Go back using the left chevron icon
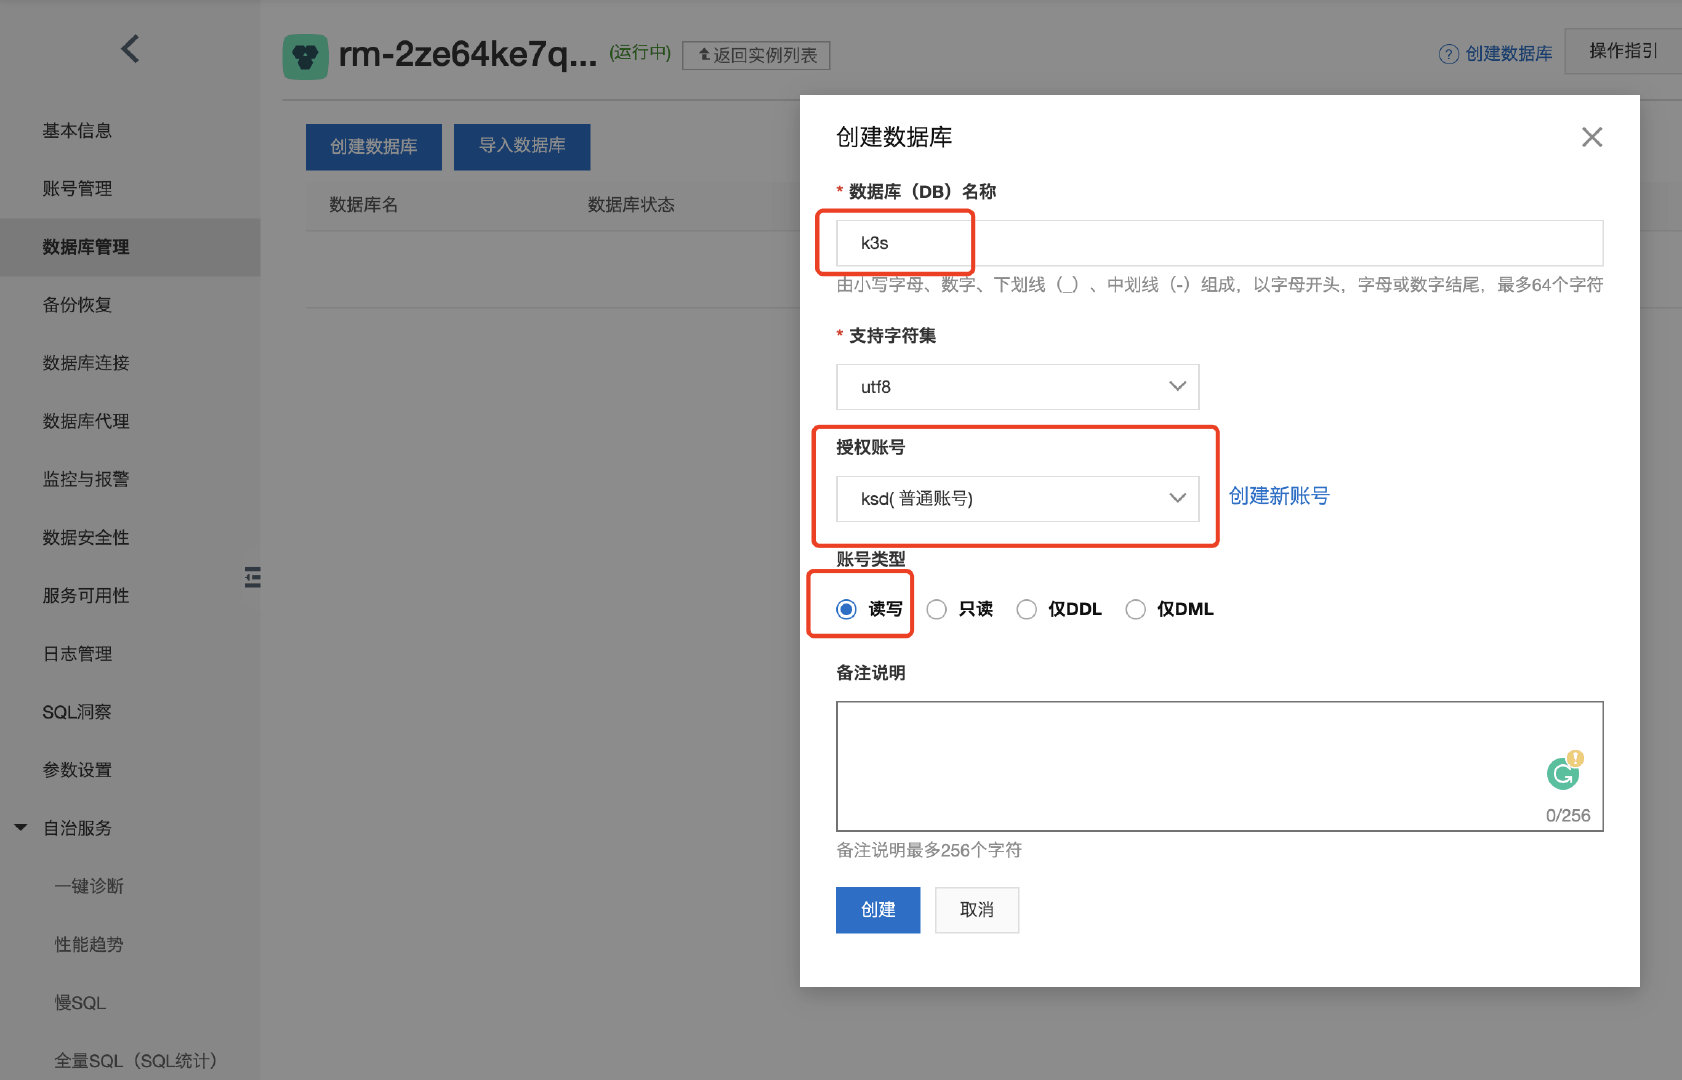Screen dimensions: 1682x1080 tap(130, 49)
